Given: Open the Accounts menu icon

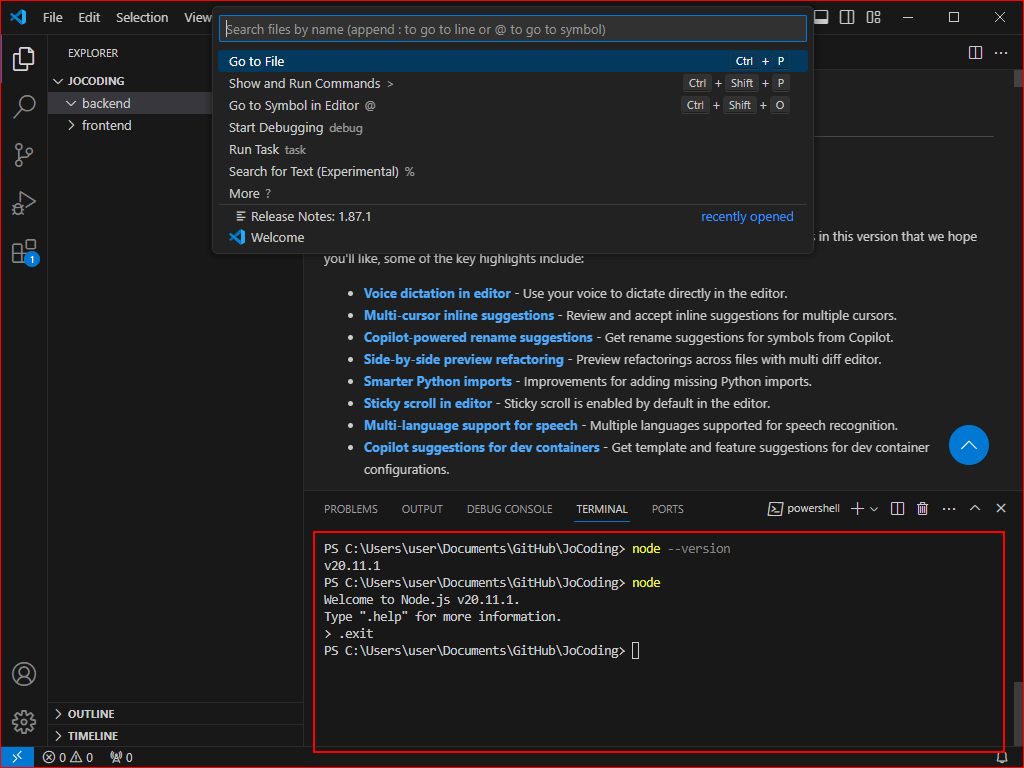Looking at the screenshot, I should point(24,674).
